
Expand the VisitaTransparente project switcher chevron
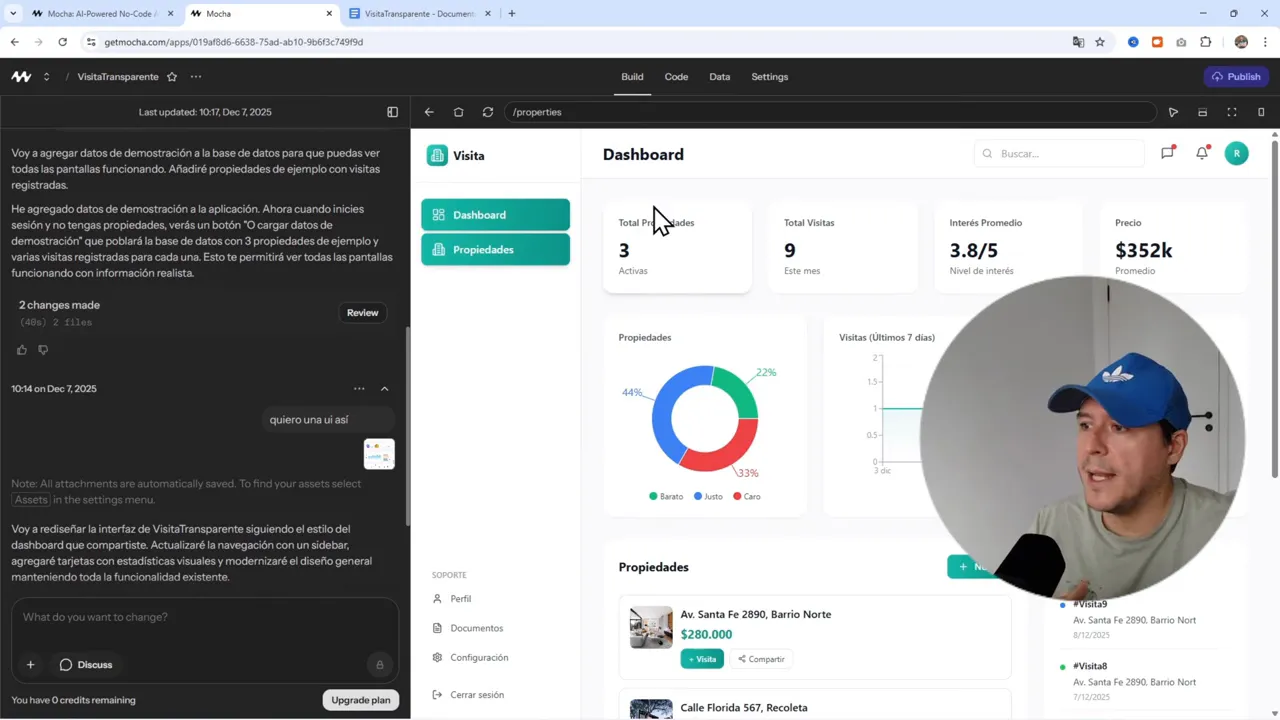[x=47, y=77]
